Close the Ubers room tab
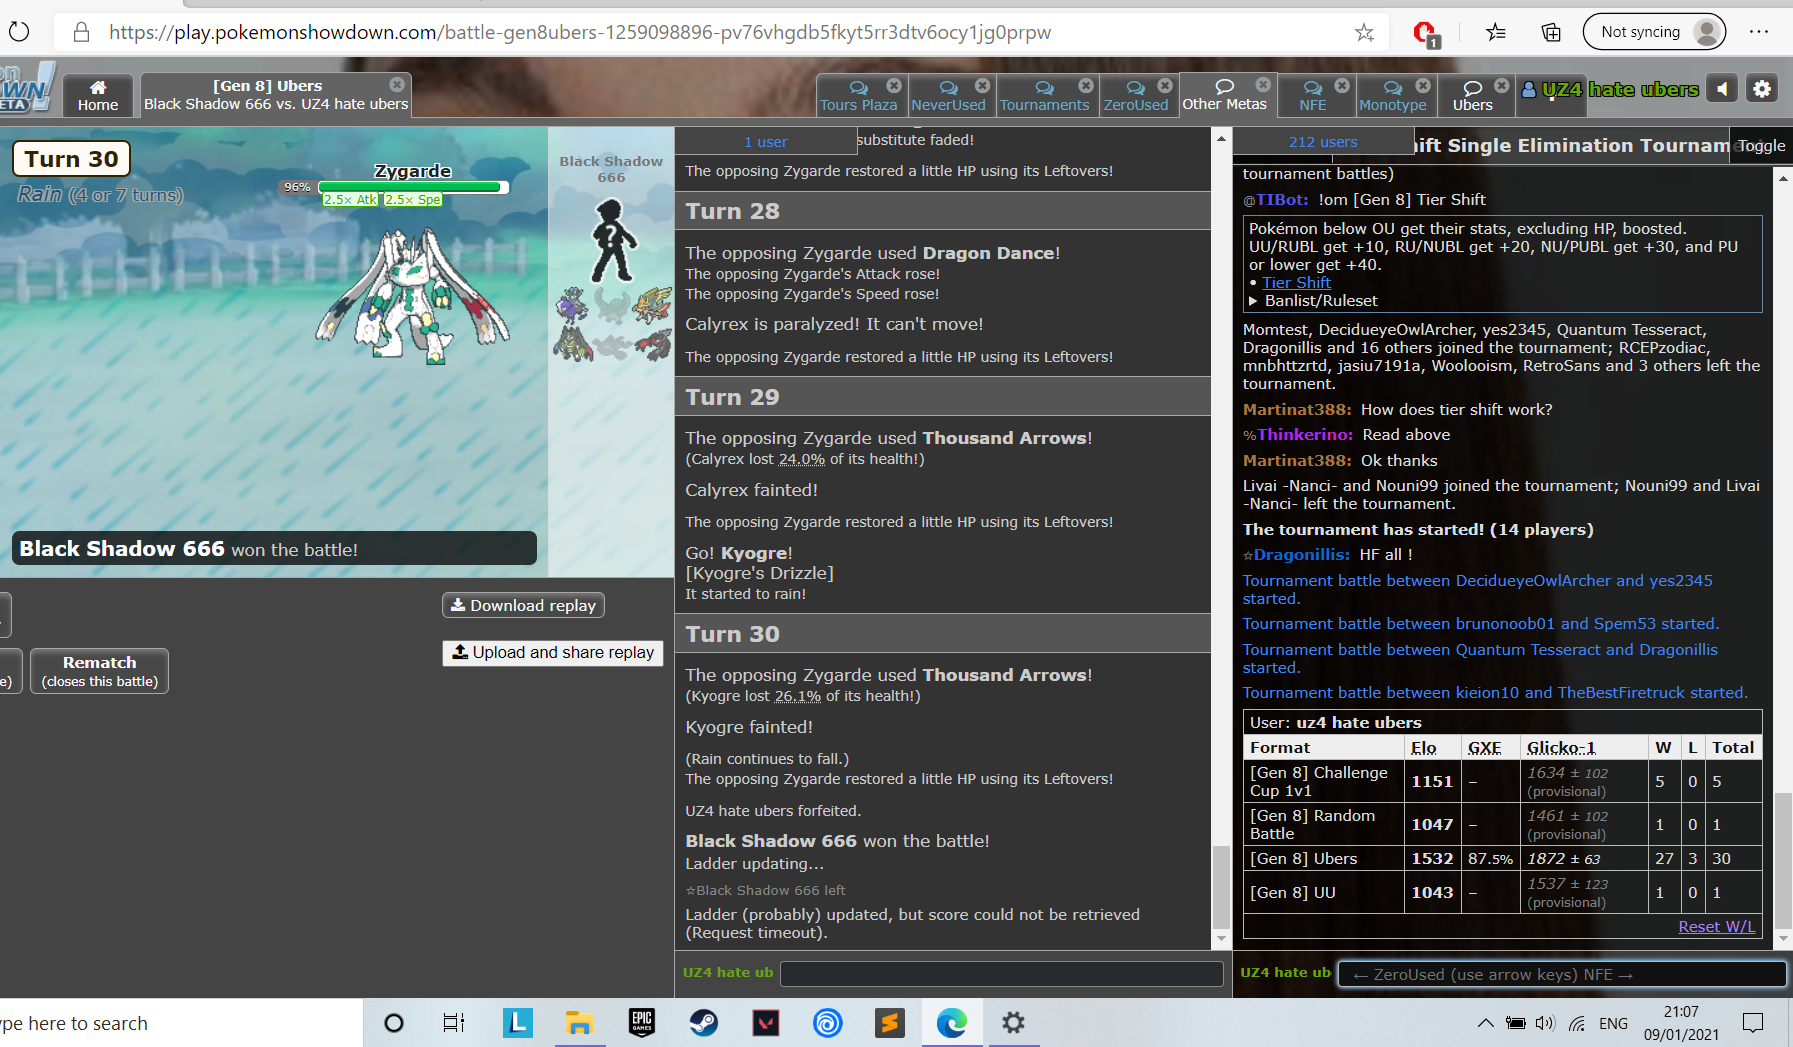 click(1501, 86)
